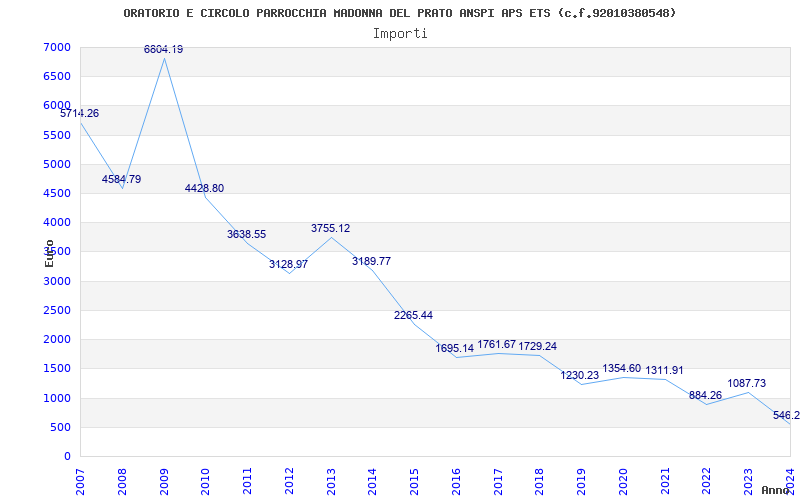Click the 2011 year axis label
This screenshot has height=500, width=800.
tap(247, 482)
